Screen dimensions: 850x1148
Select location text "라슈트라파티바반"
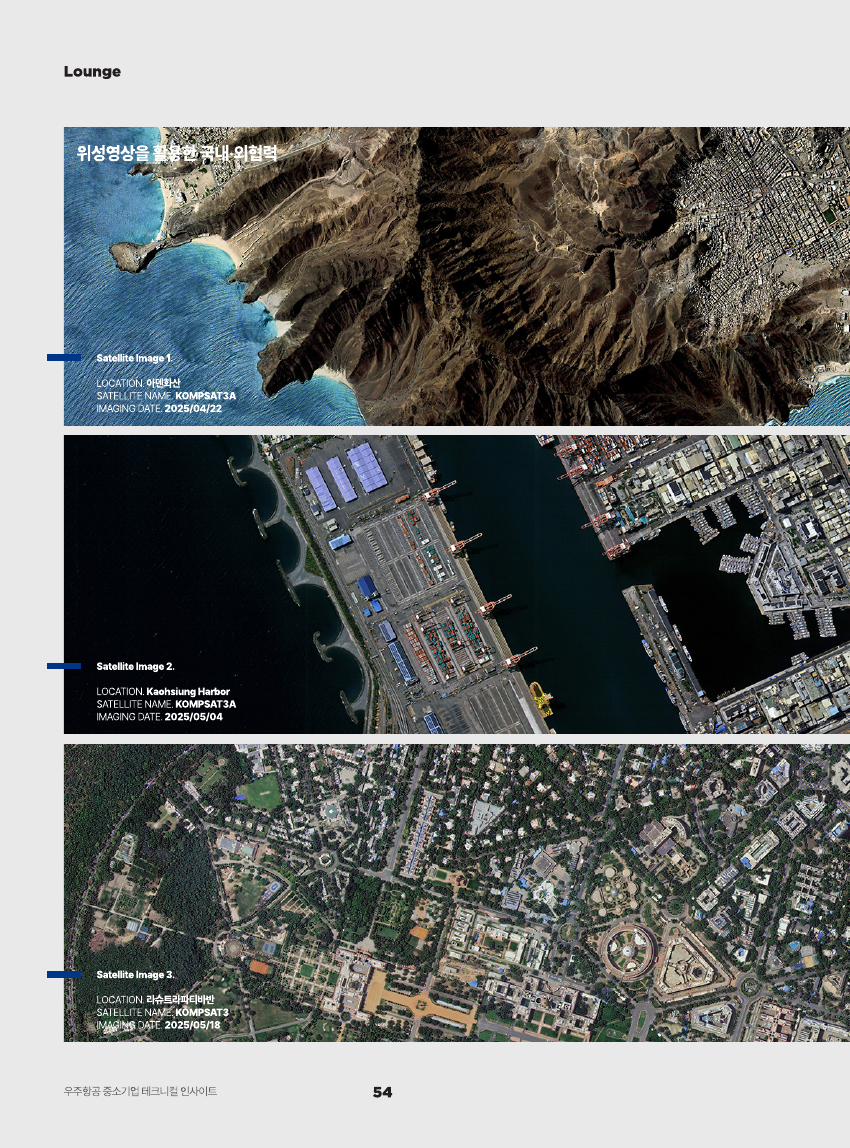tap(180, 1000)
